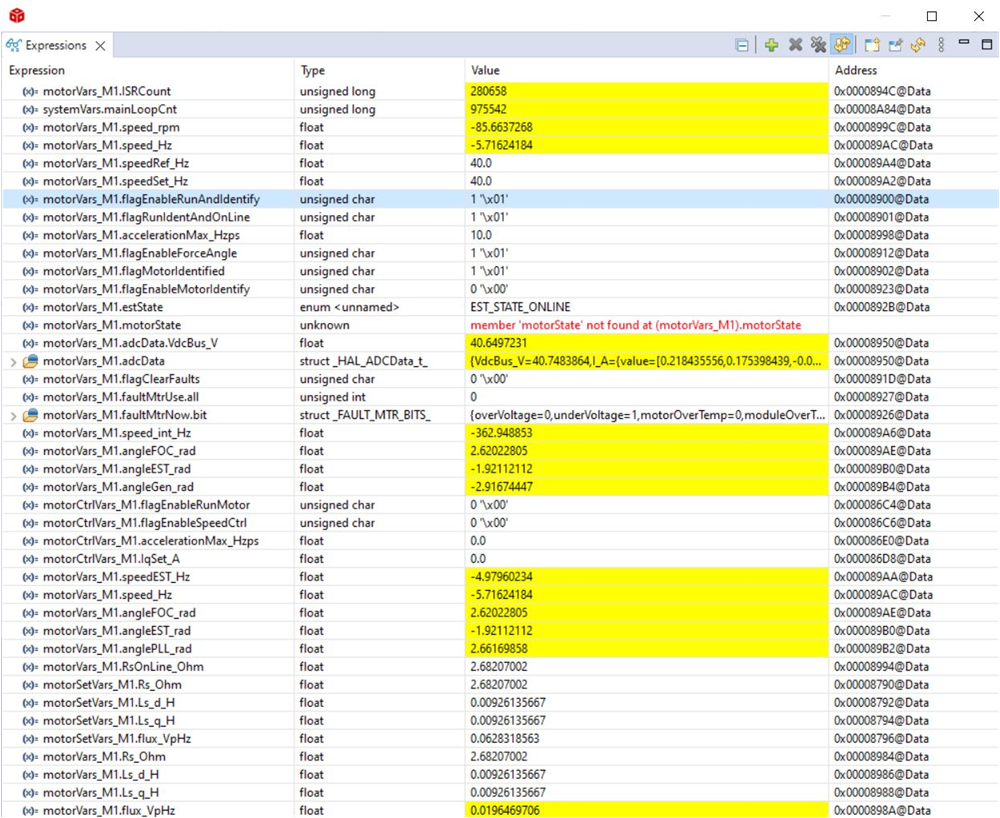Click the Pin to Debug Context icon
The image size is (1000, 818).
pos(896,46)
